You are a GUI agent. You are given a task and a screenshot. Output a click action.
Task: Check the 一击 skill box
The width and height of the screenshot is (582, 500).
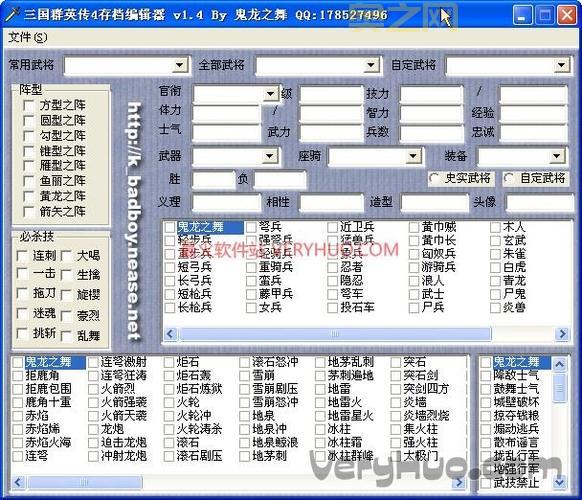[x=22, y=274]
